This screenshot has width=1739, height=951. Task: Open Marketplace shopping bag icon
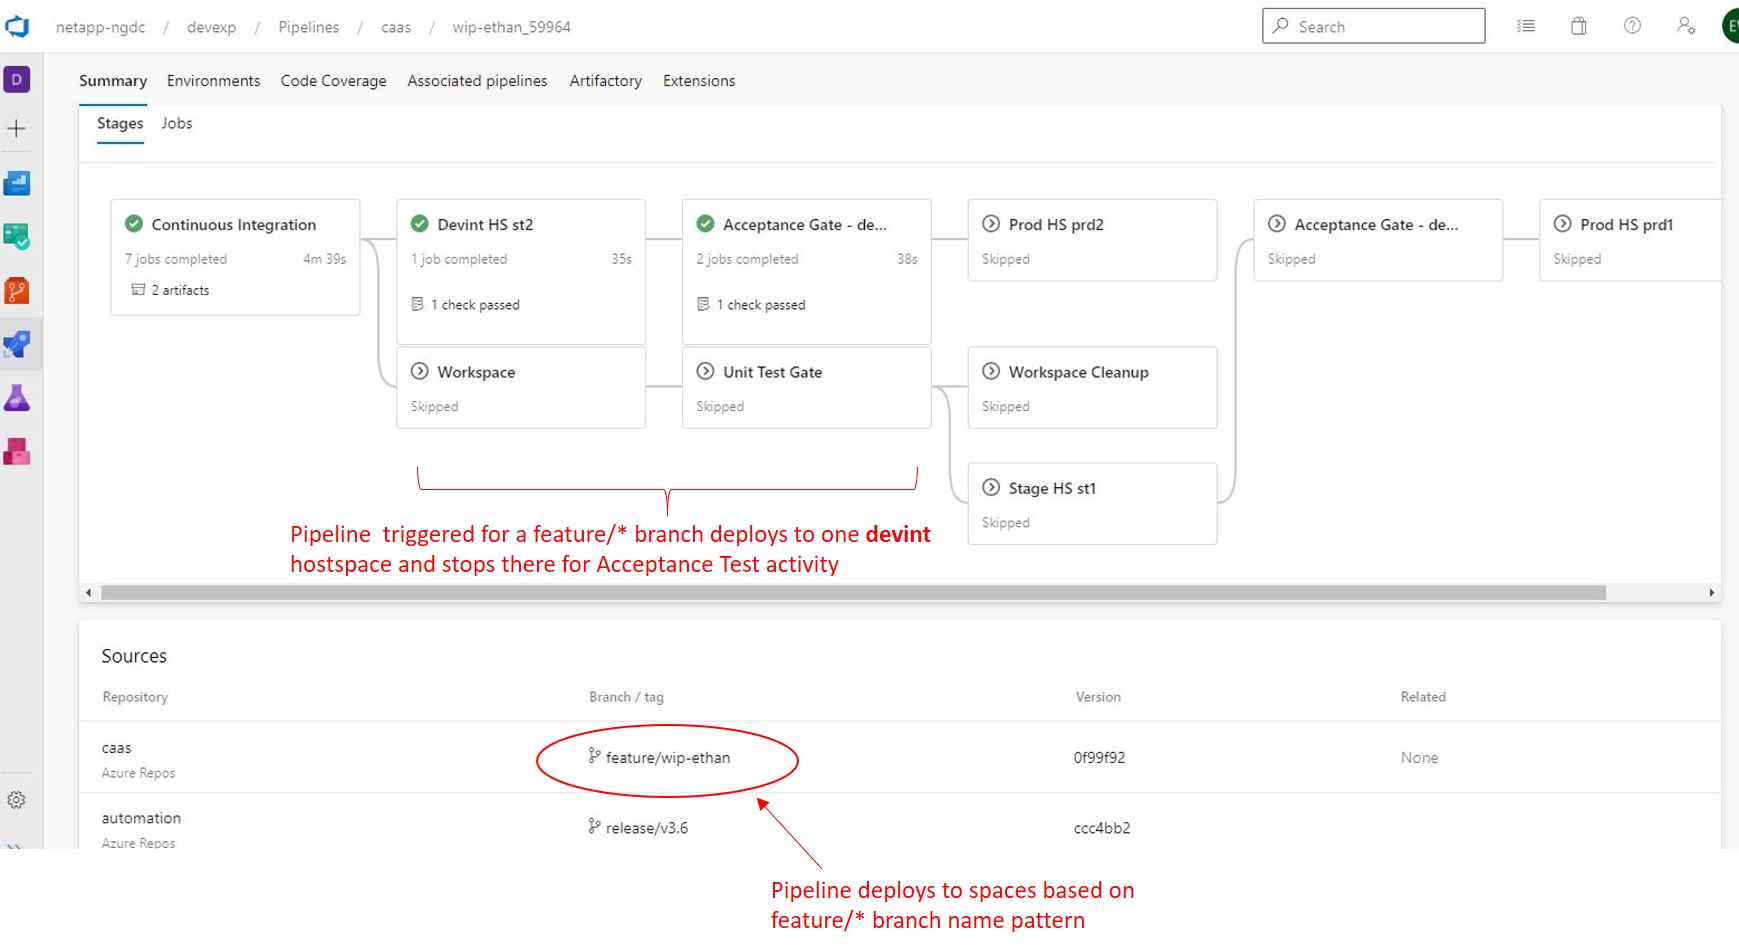(x=1578, y=27)
